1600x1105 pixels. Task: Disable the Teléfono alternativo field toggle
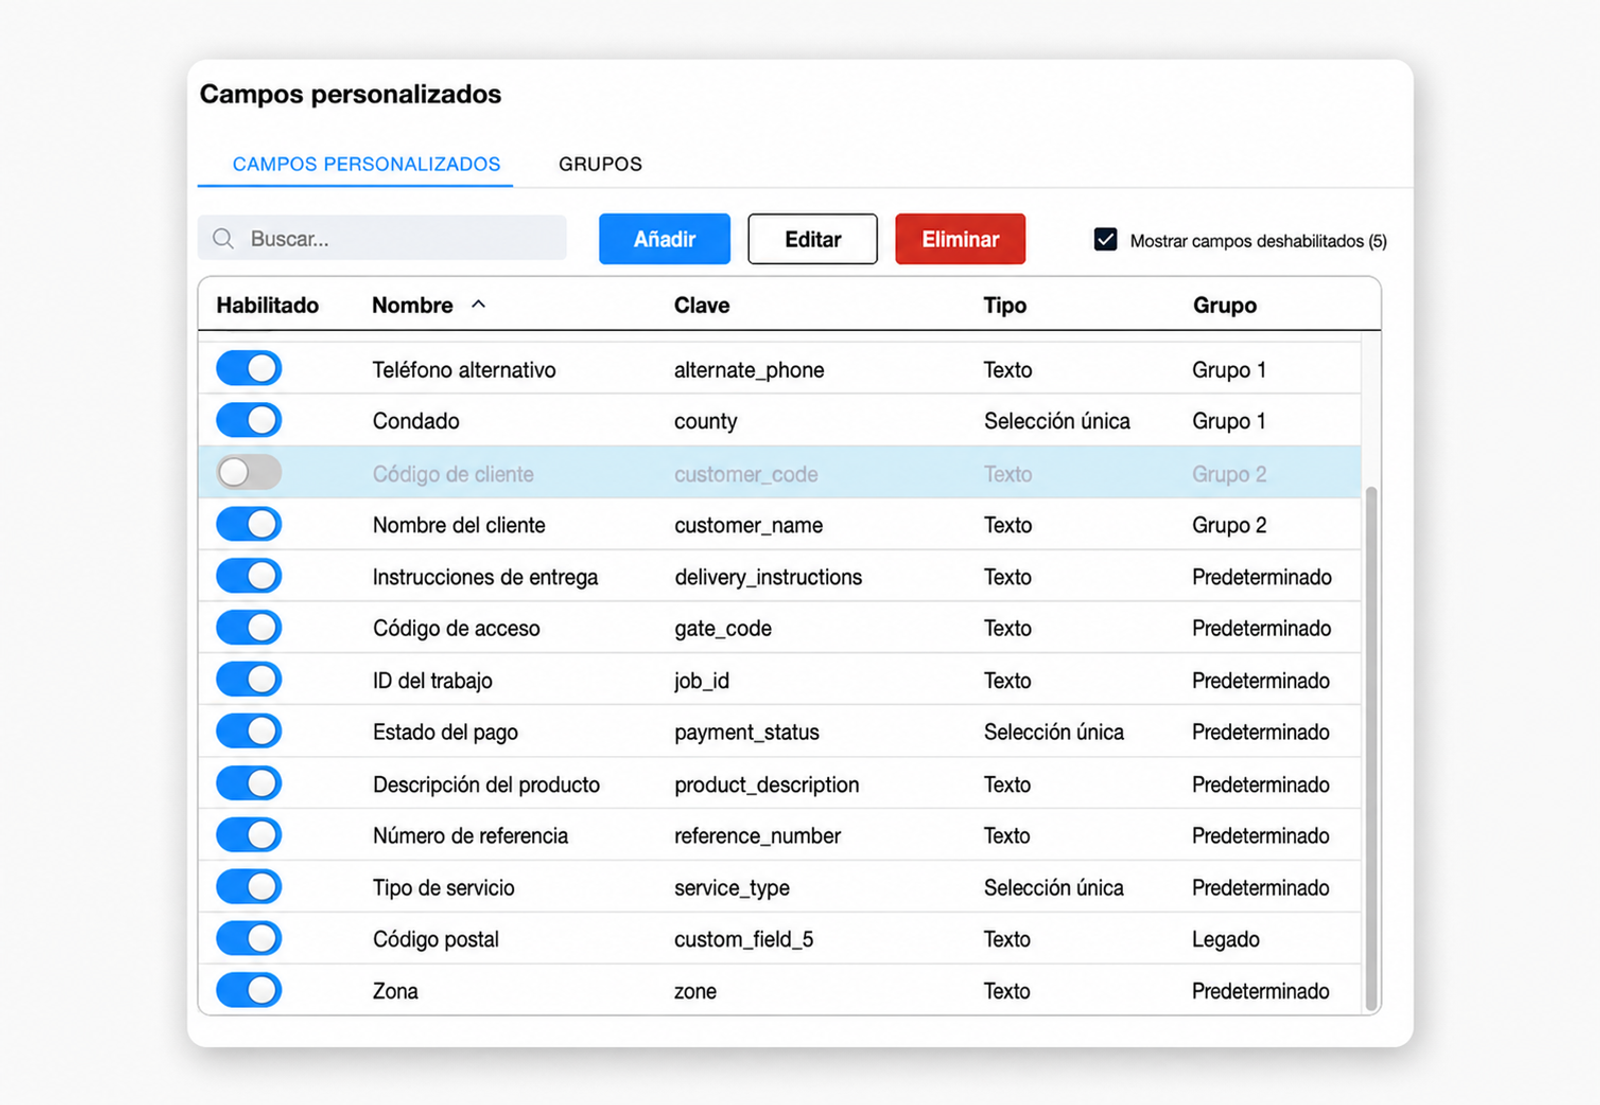(249, 369)
